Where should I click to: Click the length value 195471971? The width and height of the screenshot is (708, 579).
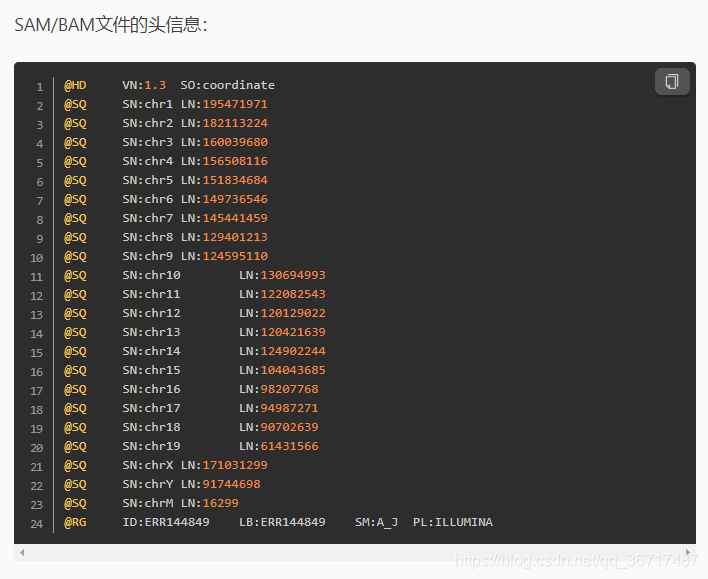tap(235, 104)
